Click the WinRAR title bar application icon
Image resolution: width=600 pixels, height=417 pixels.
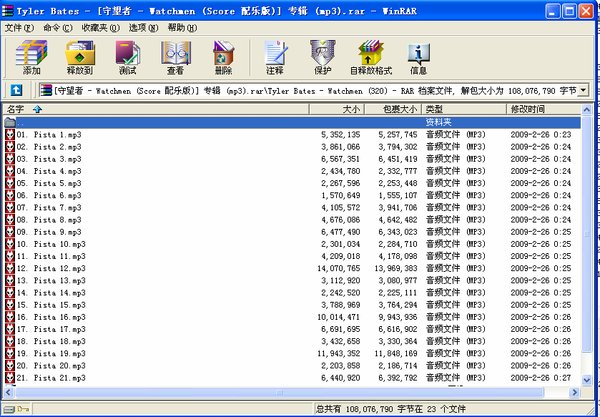coord(8,11)
